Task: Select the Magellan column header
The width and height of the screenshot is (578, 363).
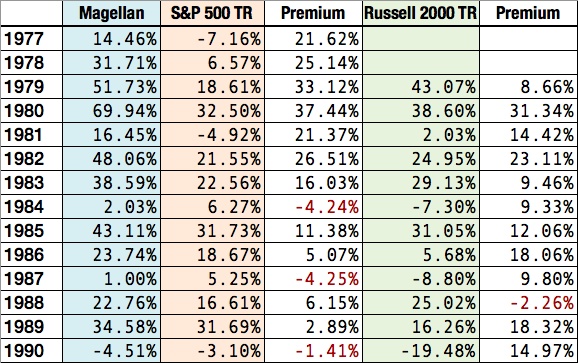Action: click(x=112, y=13)
